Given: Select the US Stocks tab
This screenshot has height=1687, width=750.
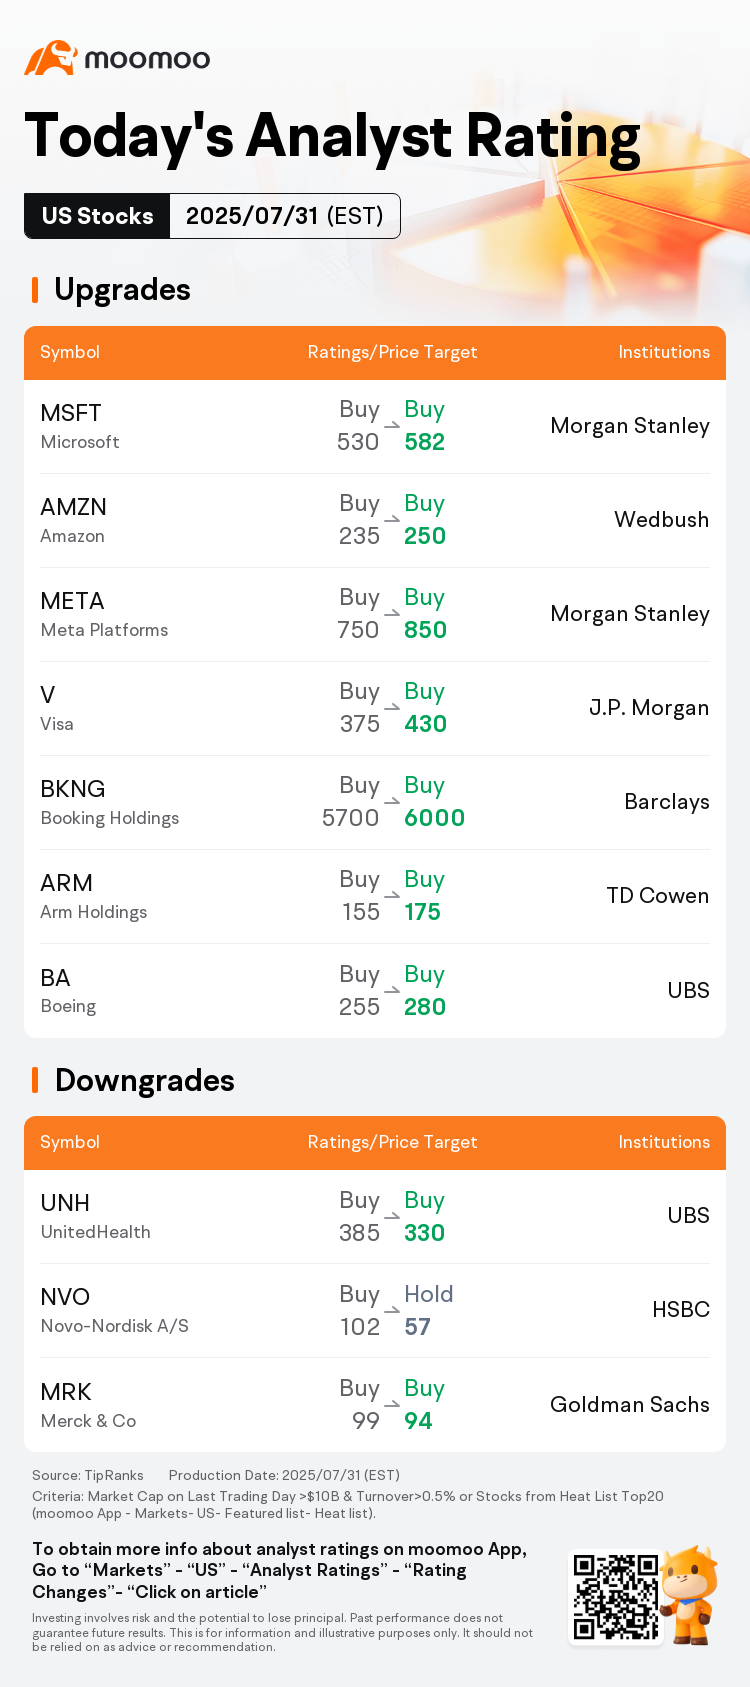Looking at the screenshot, I should [98, 216].
